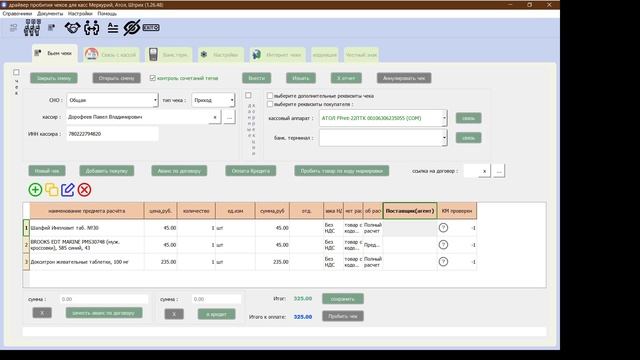Click the 'Оплата Кредита' button
The image size is (640, 360).
coord(251,171)
